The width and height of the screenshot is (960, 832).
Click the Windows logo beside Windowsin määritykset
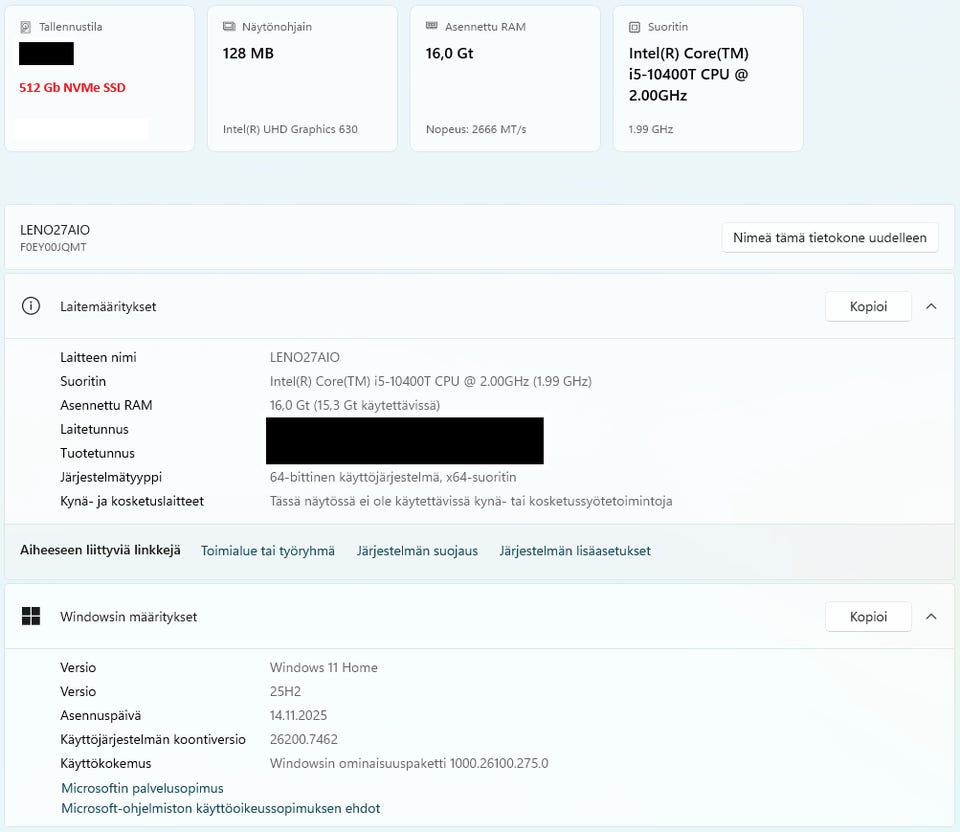point(31,616)
